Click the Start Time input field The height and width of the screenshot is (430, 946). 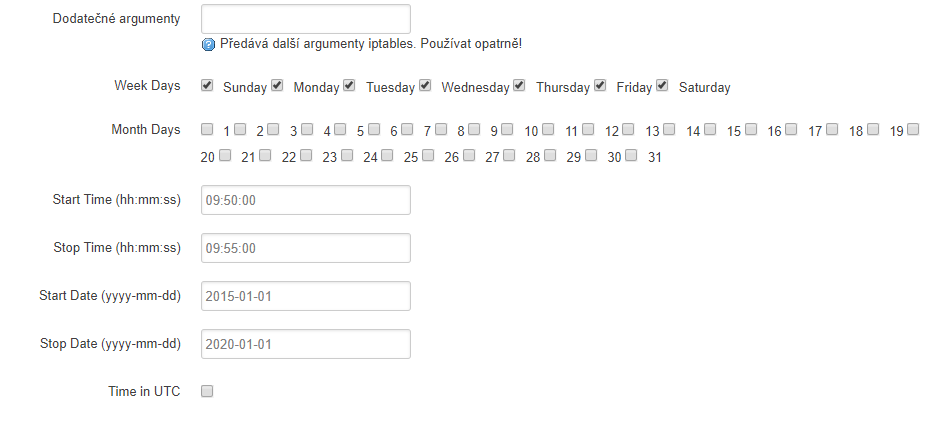click(x=306, y=200)
